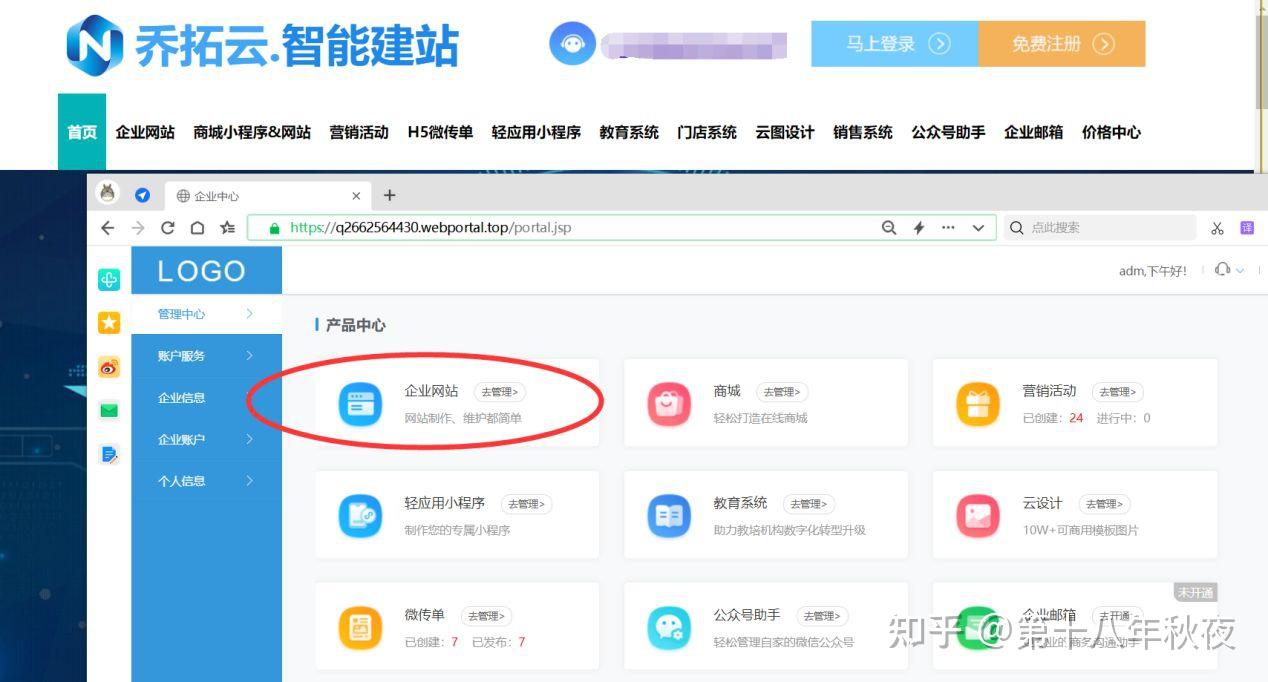
Task: Click the purple translate icon
Action: (1247, 228)
